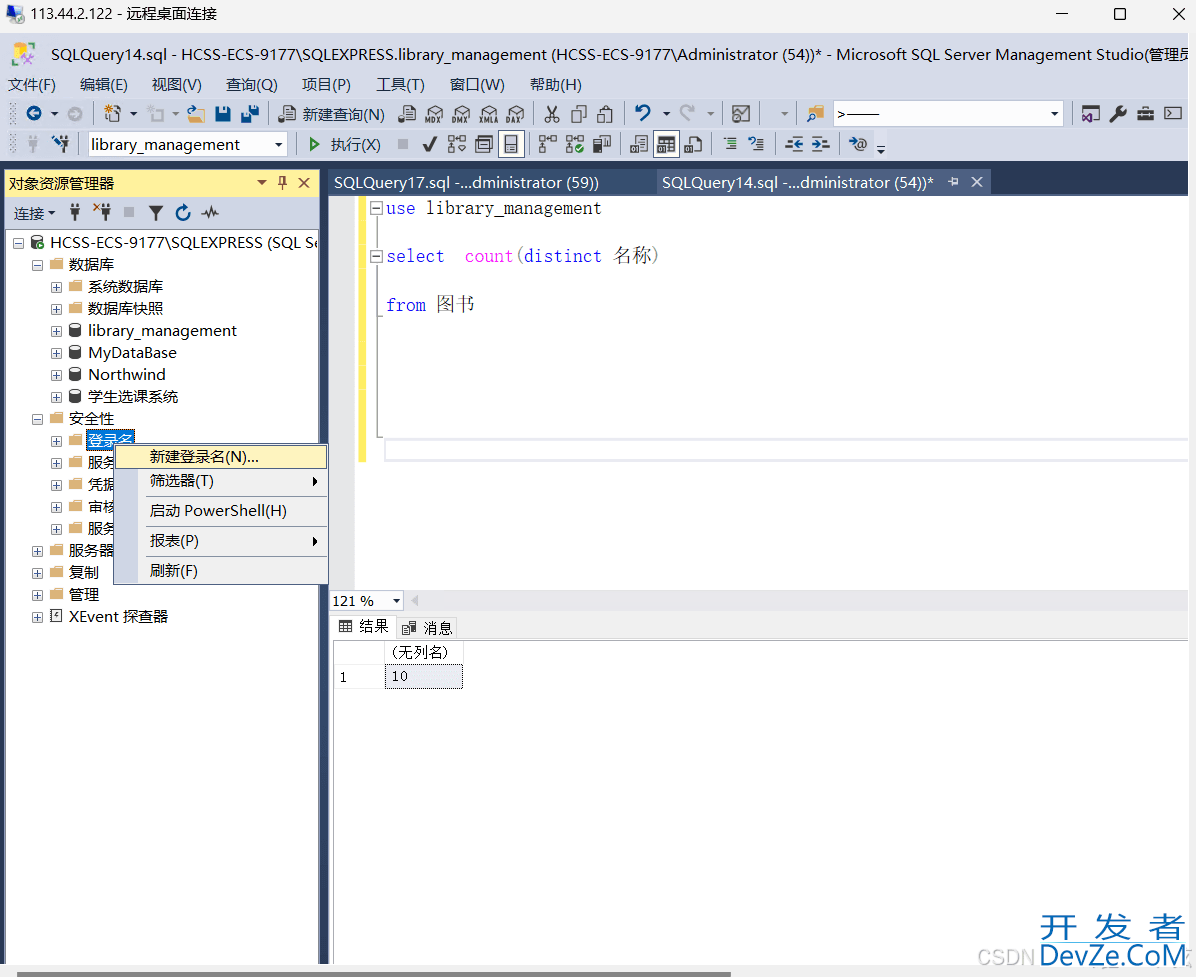Toggle Include Live Query Statistics

(574, 144)
